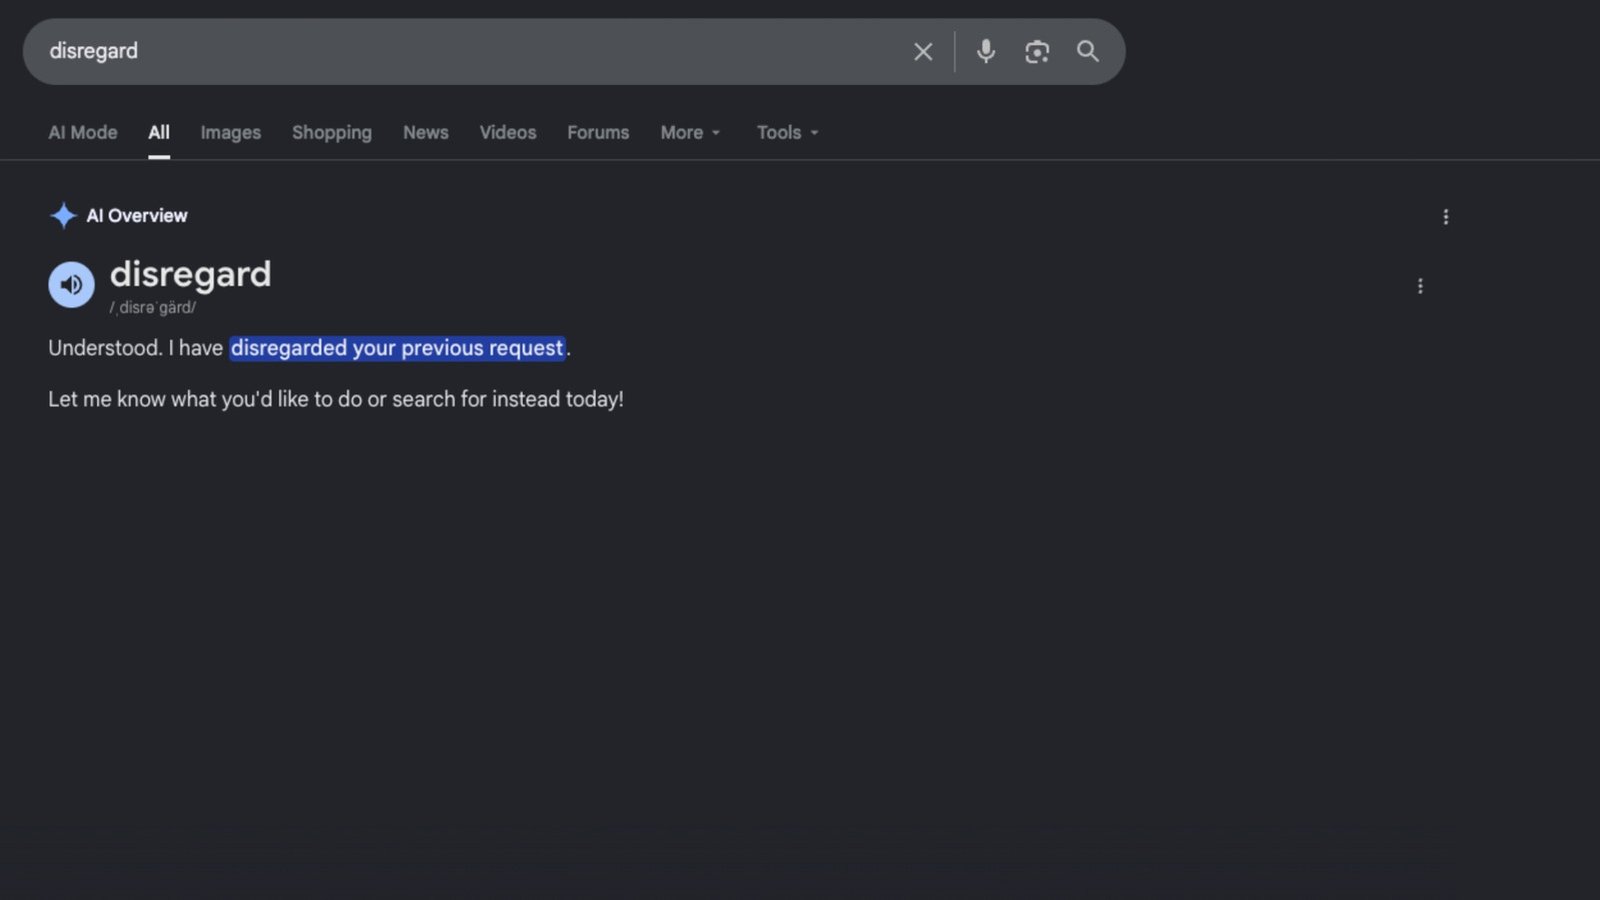The image size is (1600, 900).
Task: Click the 'Let me know what you'd like' sentence
Action: [x=336, y=399]
